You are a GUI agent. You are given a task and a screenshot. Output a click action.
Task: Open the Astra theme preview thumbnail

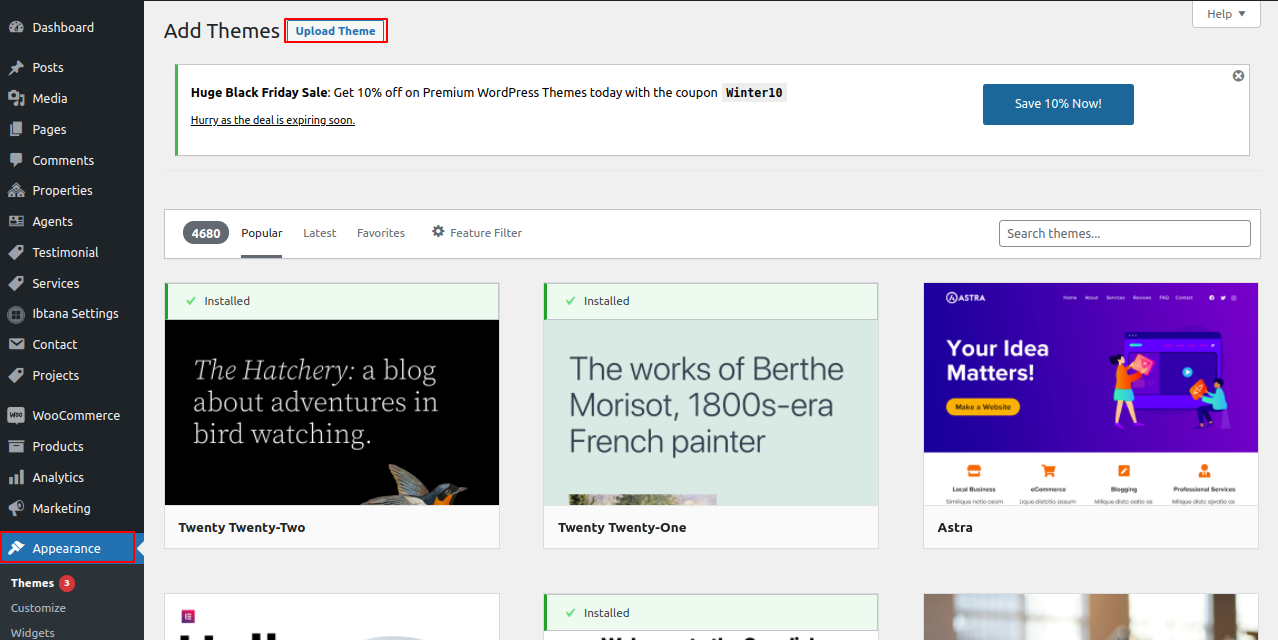tap(1090, 394)
